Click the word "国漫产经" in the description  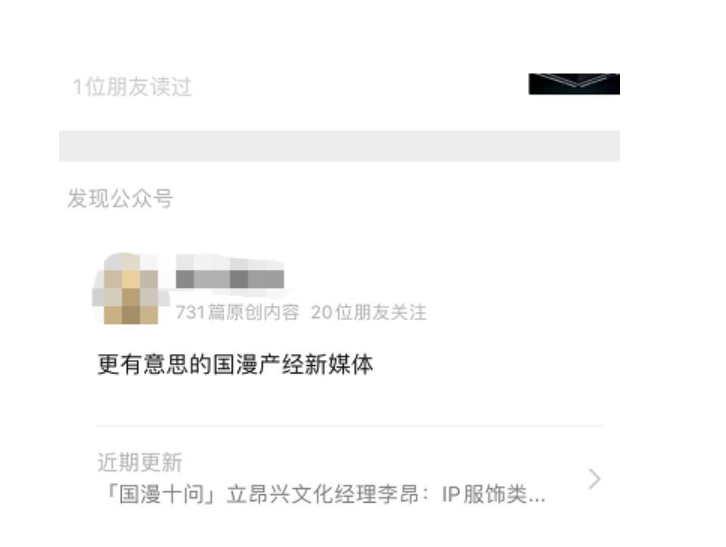click(258, 364)
